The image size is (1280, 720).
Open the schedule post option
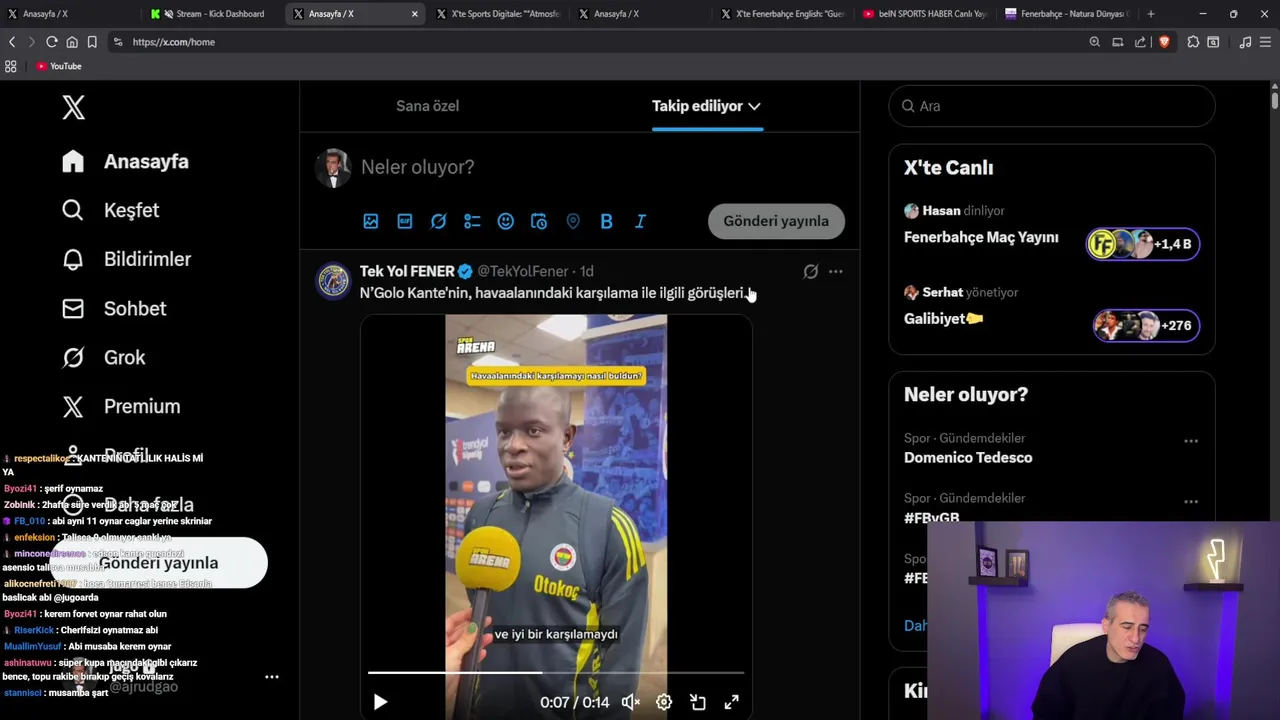pos(539,221)
